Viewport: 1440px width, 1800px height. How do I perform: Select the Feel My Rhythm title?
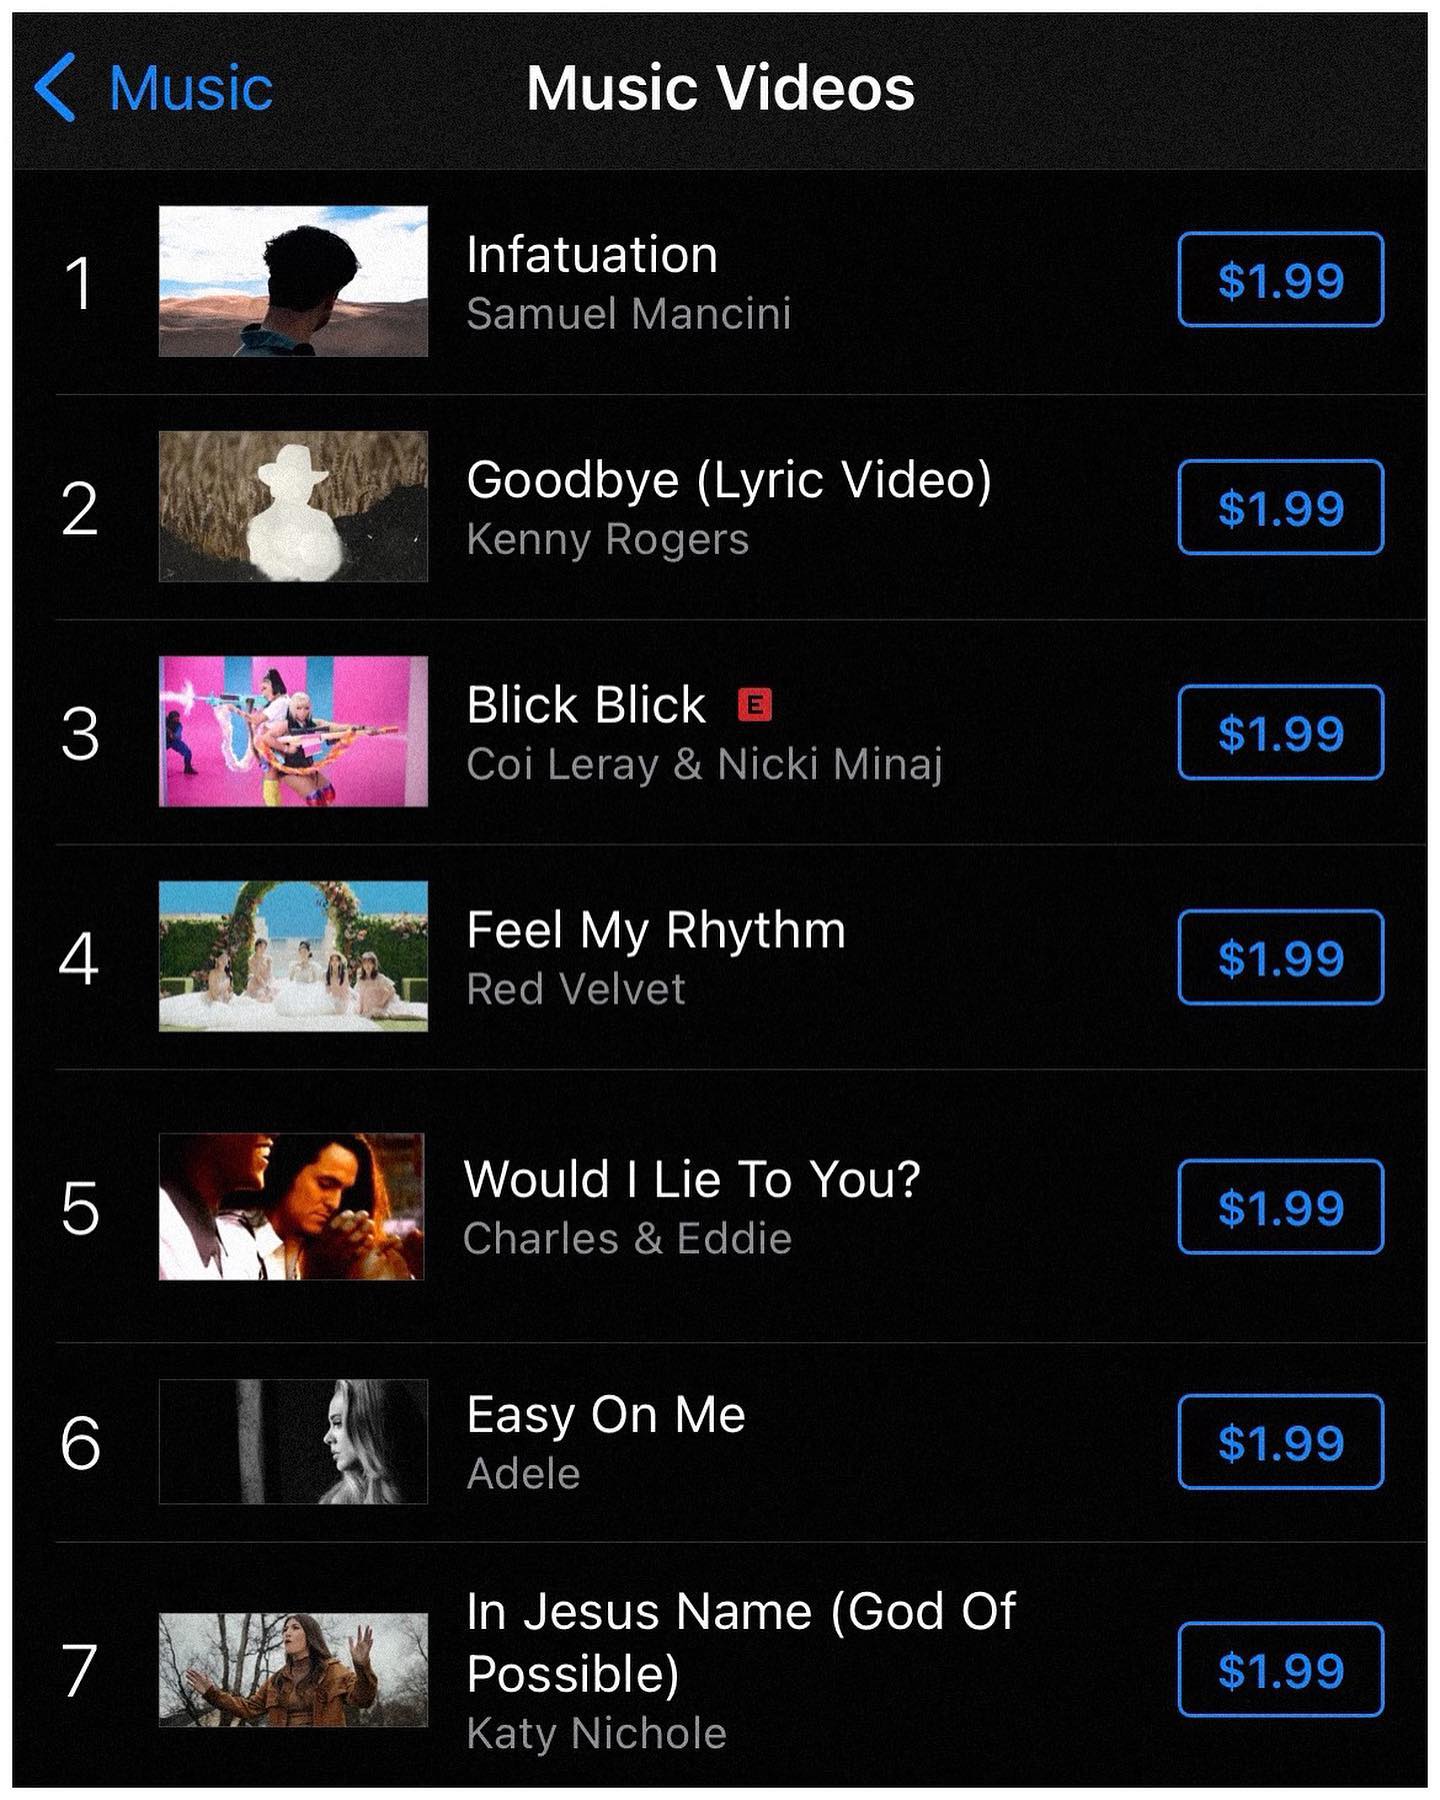click(656, 930)
